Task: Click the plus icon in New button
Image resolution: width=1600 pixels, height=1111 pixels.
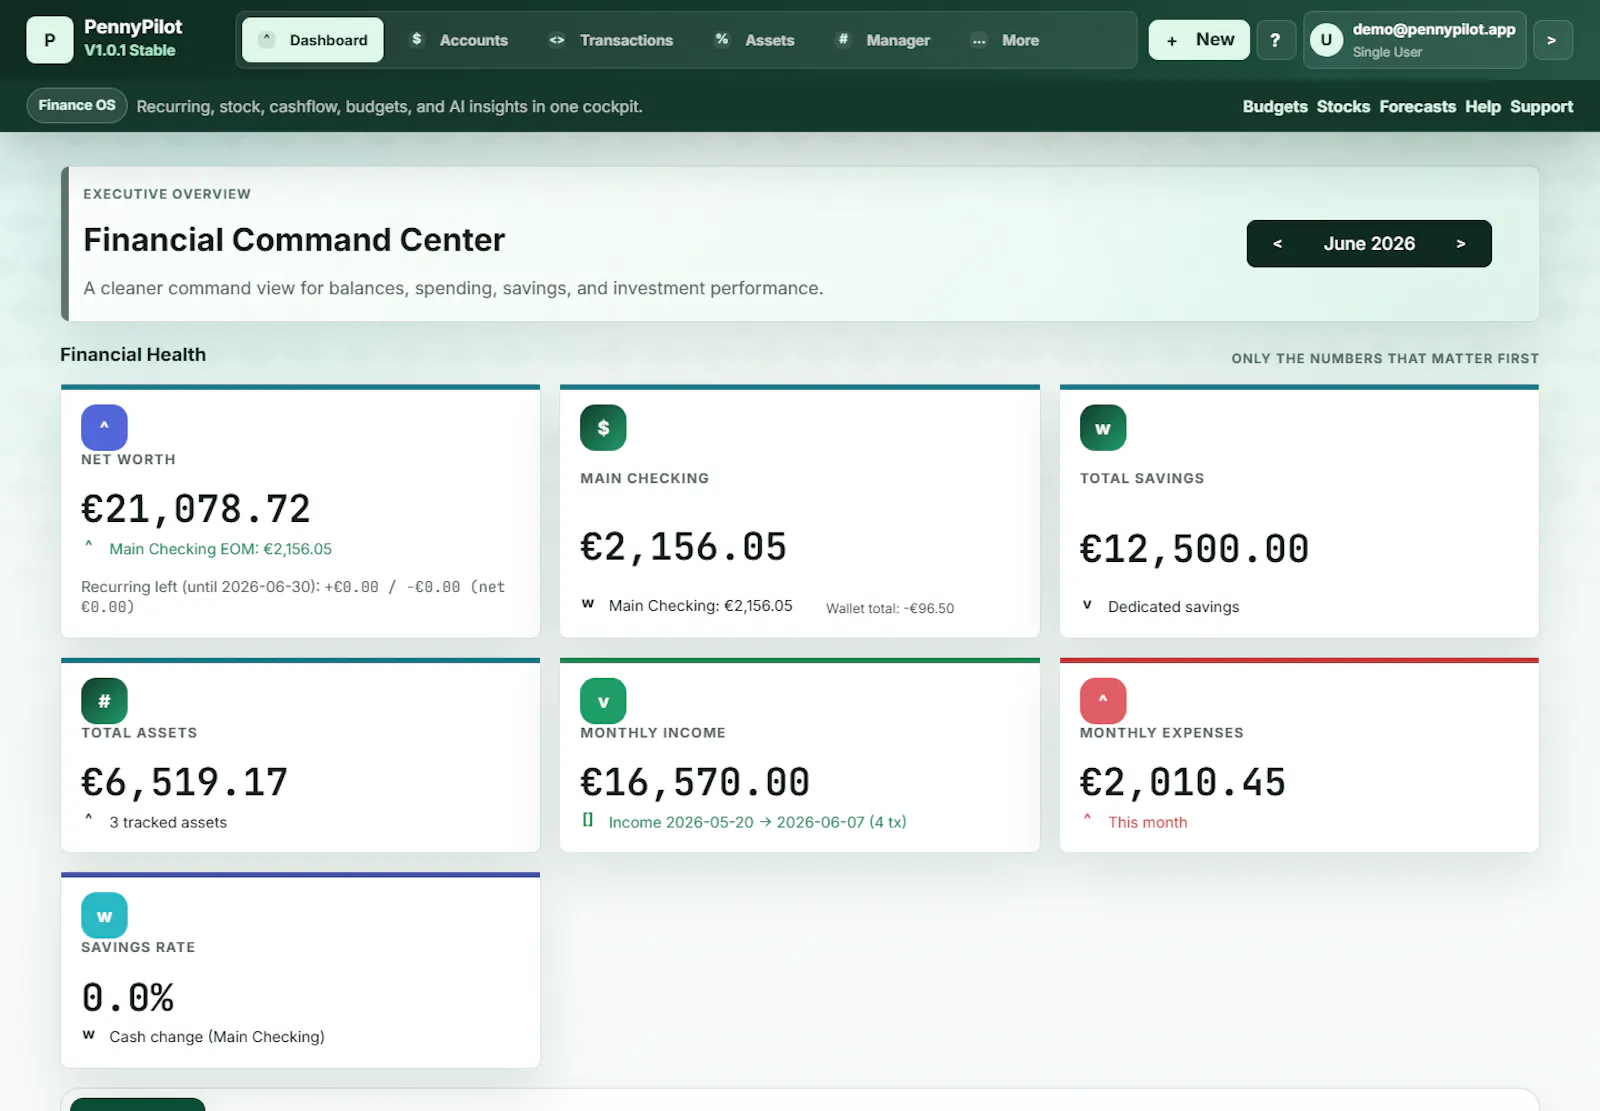Action: [1172, 41]
